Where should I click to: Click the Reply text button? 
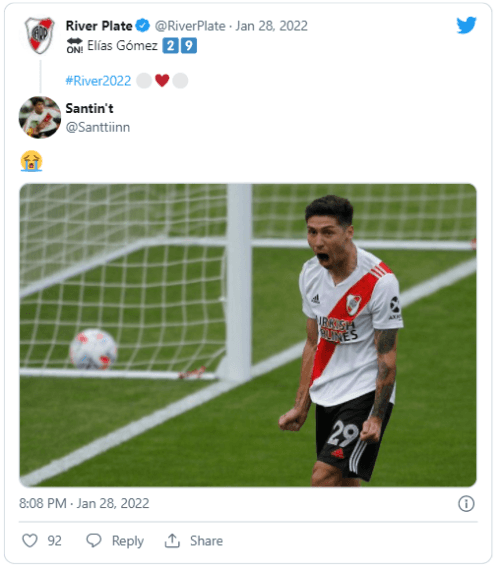tap(128, 541)
